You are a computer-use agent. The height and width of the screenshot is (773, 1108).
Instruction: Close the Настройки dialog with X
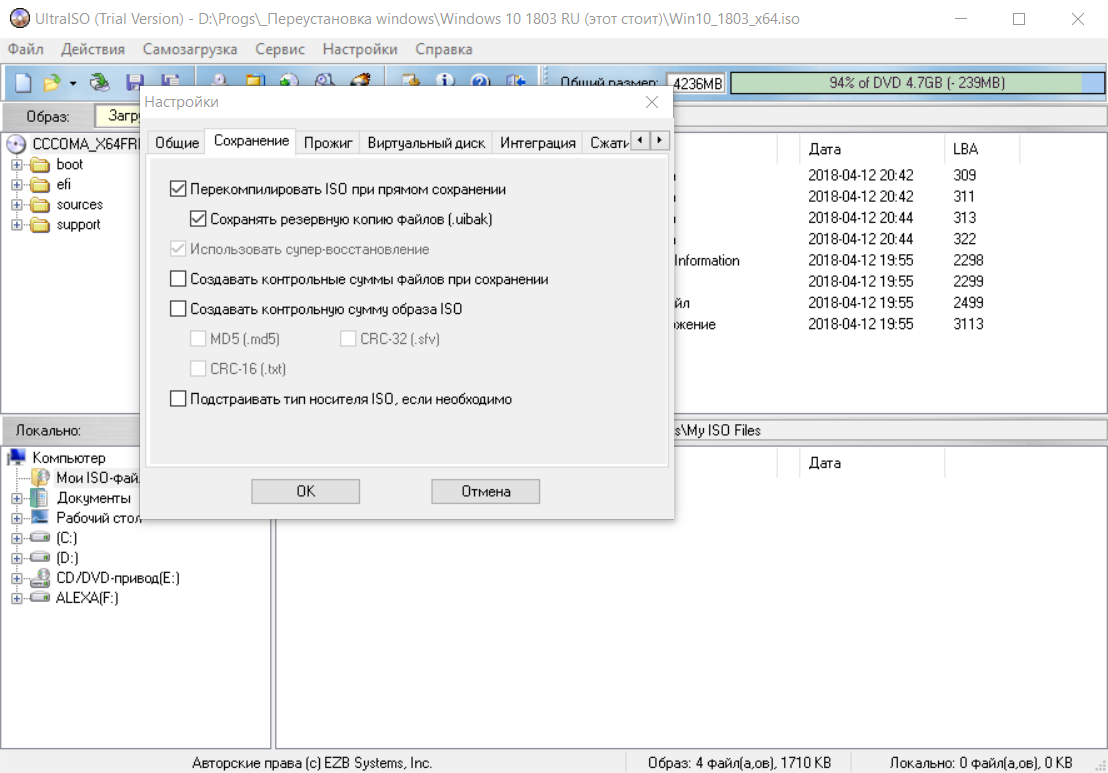(x=652, y=102)
